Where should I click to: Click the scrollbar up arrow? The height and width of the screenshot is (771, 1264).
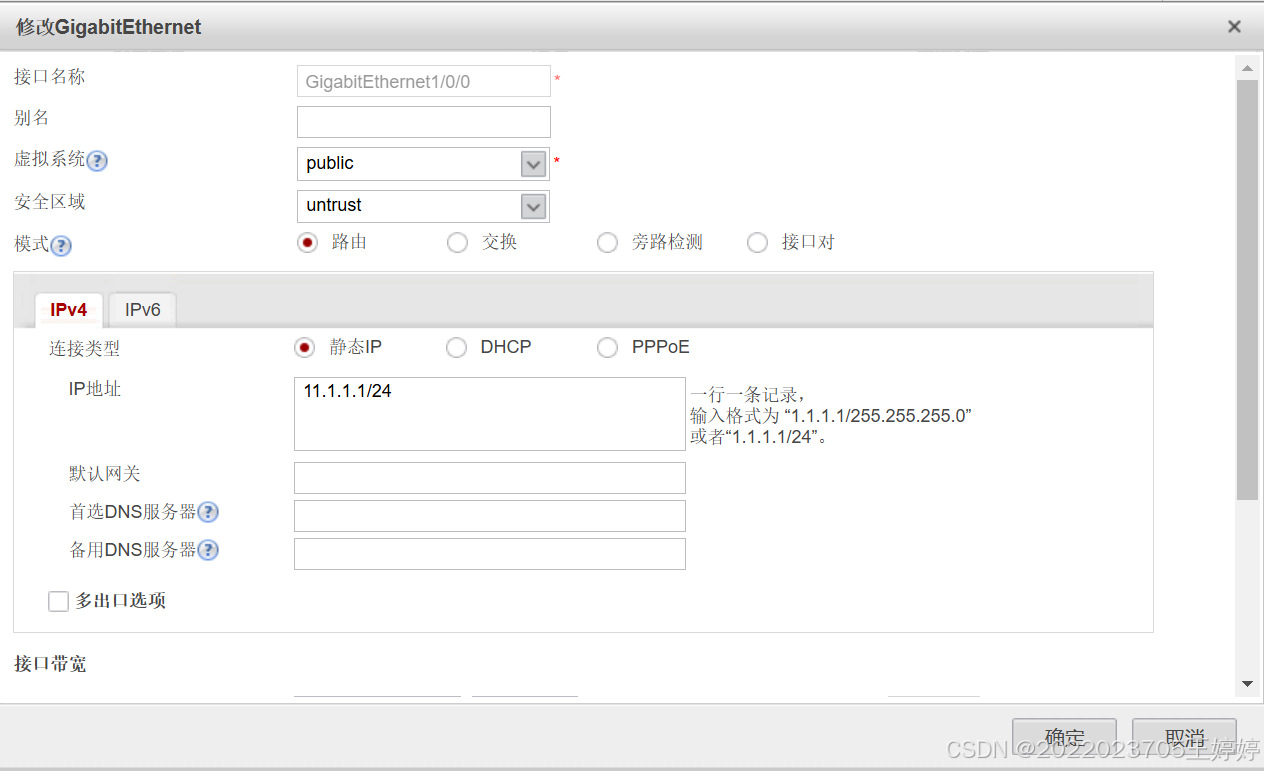(1247, 69)
